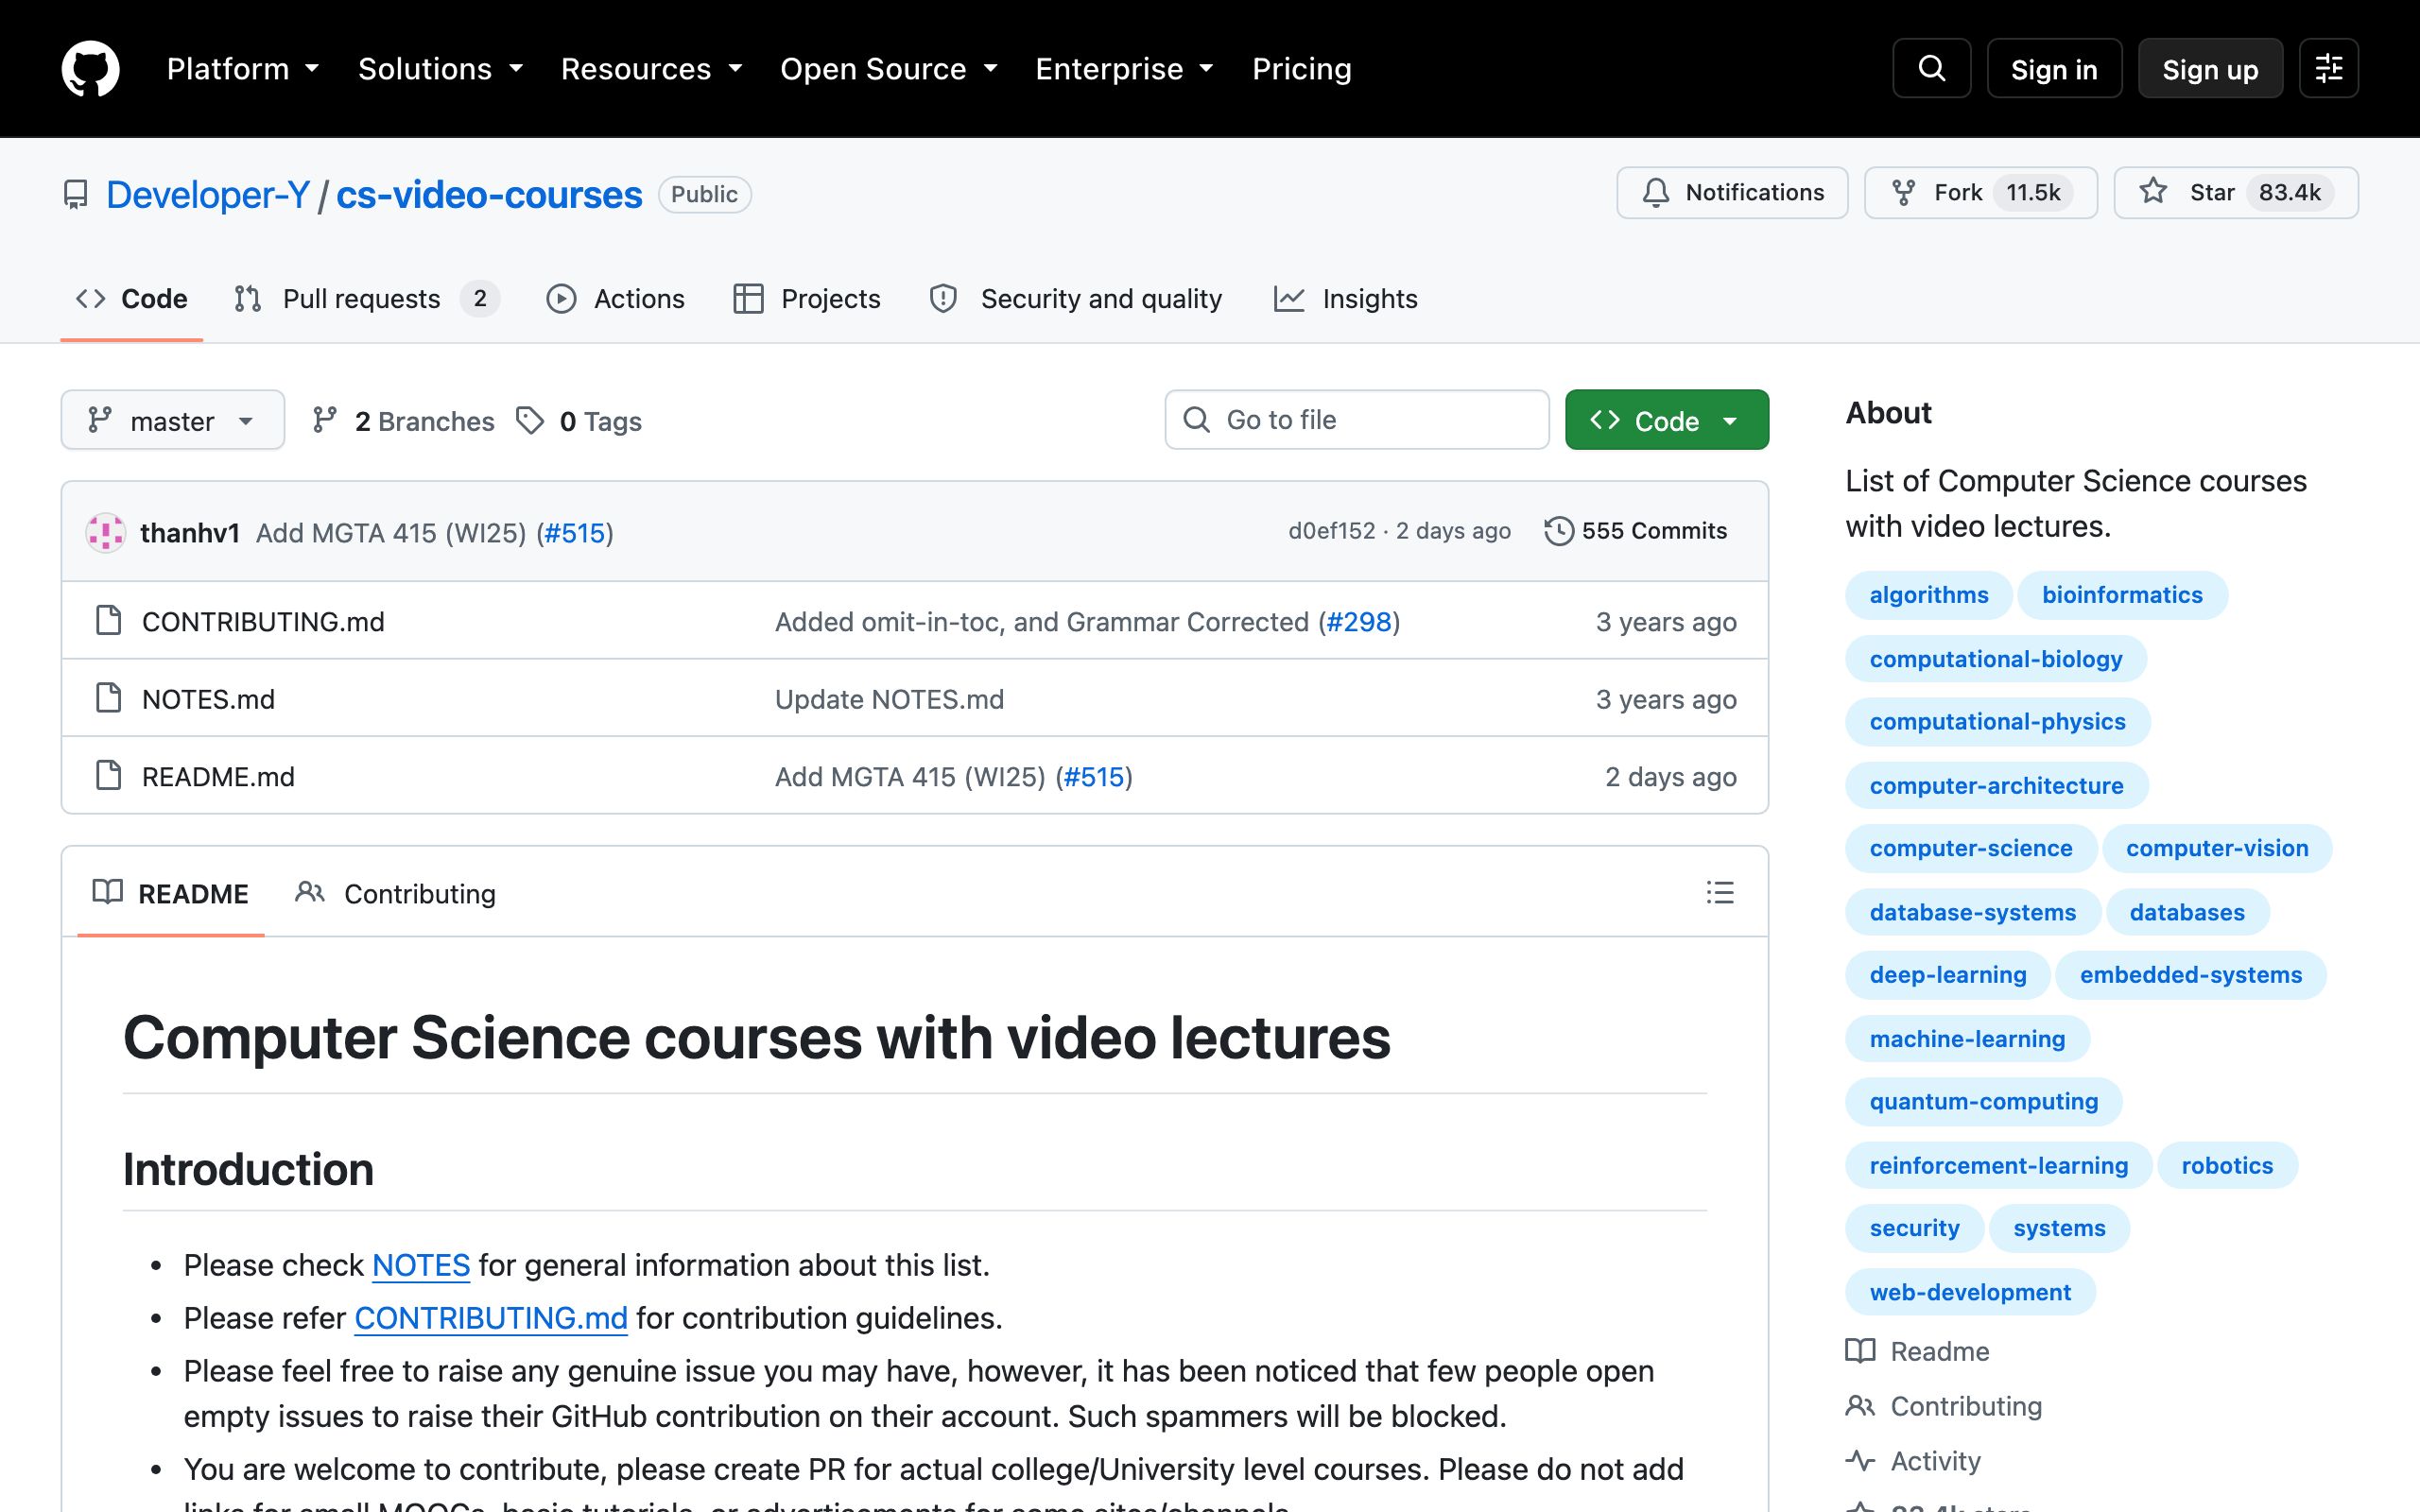Click the commit history clock icon
The image size is (2420, 1512).
point(1558,531)
